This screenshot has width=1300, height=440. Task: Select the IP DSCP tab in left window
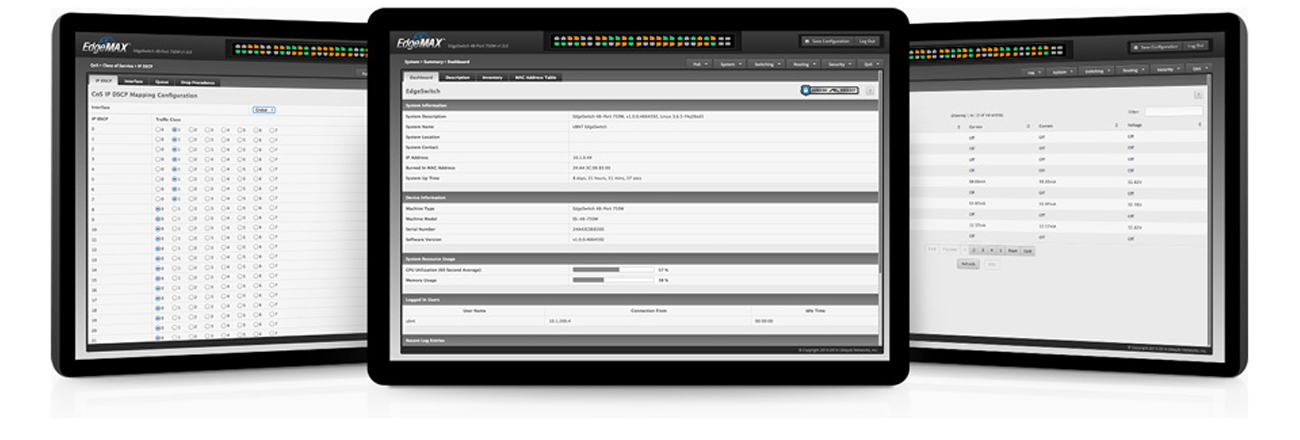[101, 82]
